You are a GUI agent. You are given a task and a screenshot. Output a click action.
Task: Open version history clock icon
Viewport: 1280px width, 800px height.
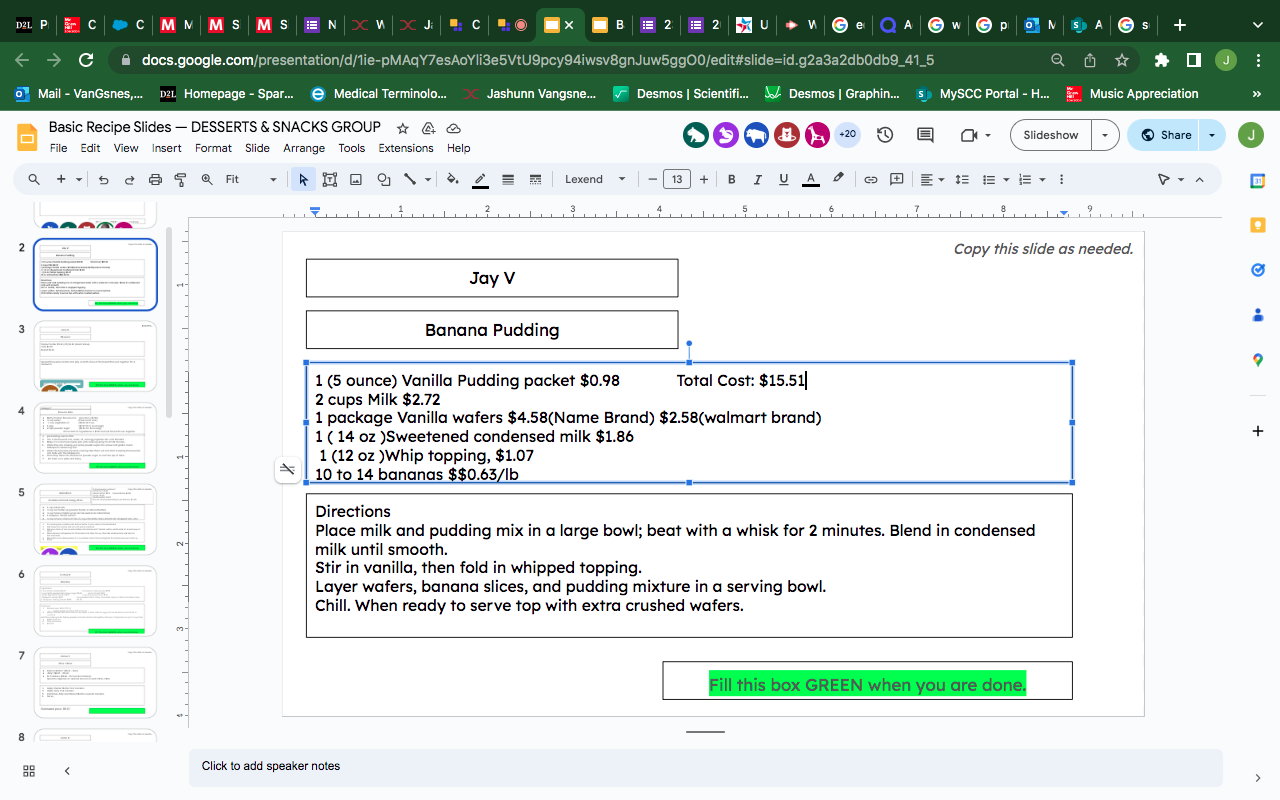click(885, 135)
